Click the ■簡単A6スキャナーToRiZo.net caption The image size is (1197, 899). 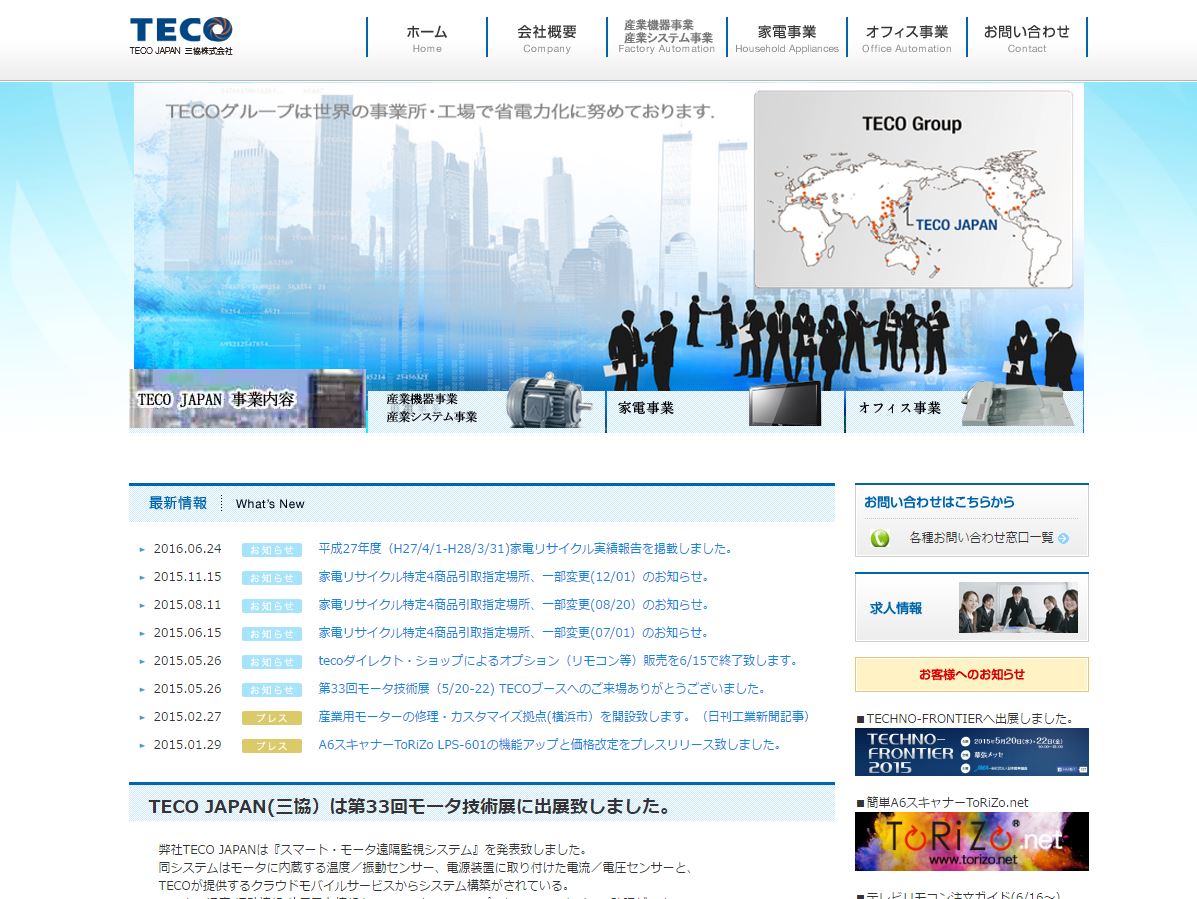pos(943,803)
